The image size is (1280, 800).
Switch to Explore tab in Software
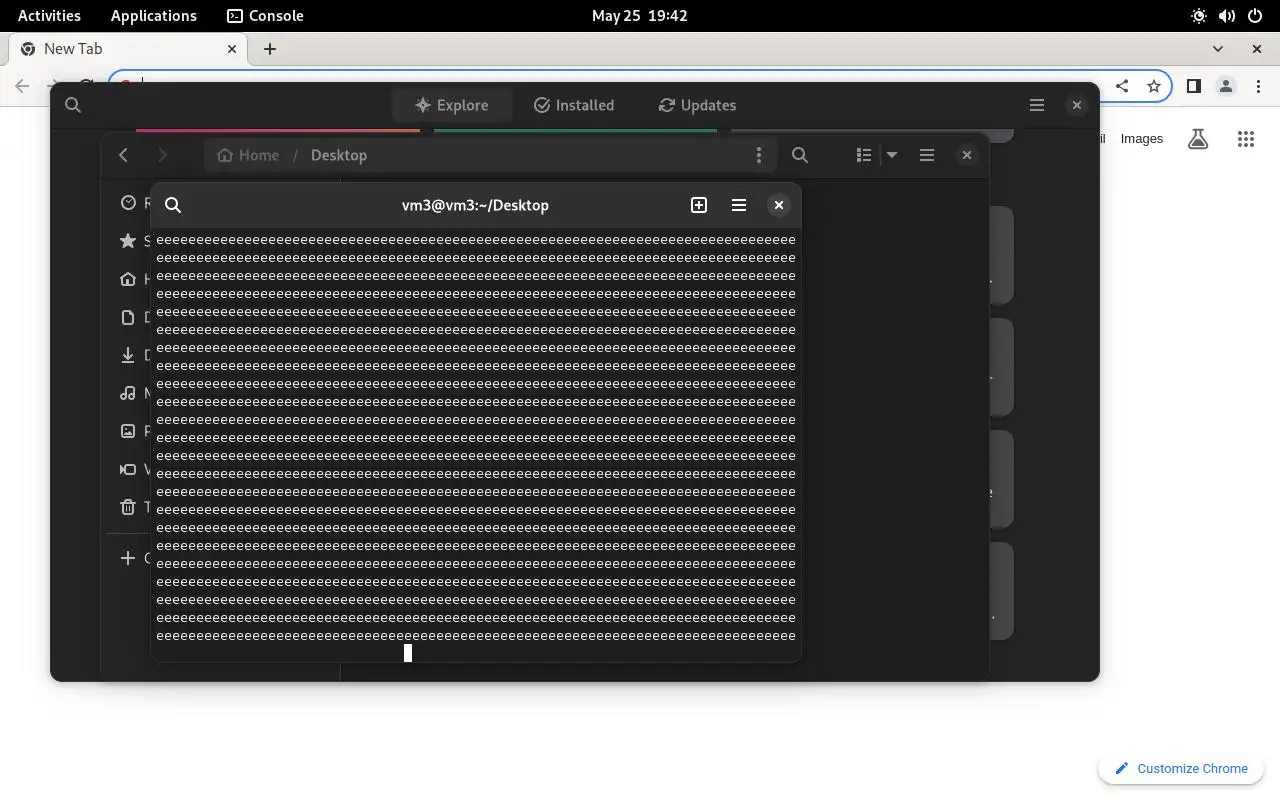click(x=451, y=105)
